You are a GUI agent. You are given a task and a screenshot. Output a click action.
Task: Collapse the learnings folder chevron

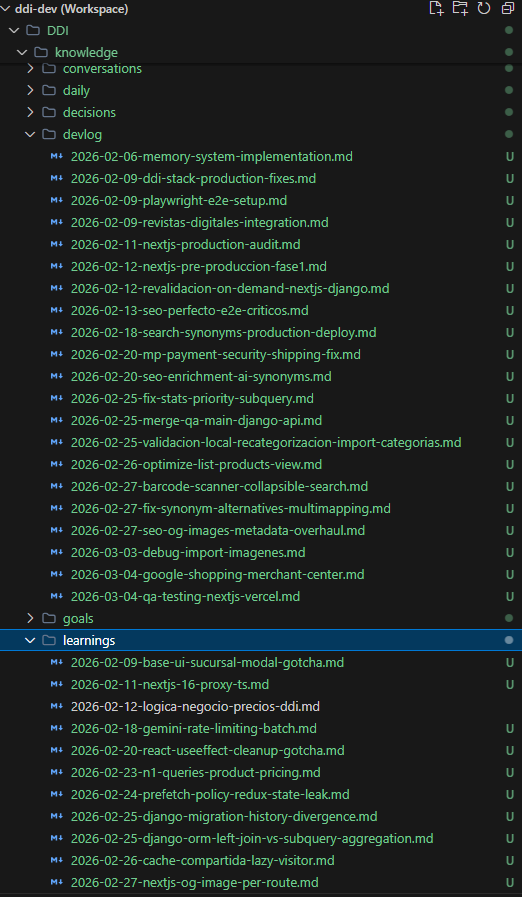click(x=30, y=641)
